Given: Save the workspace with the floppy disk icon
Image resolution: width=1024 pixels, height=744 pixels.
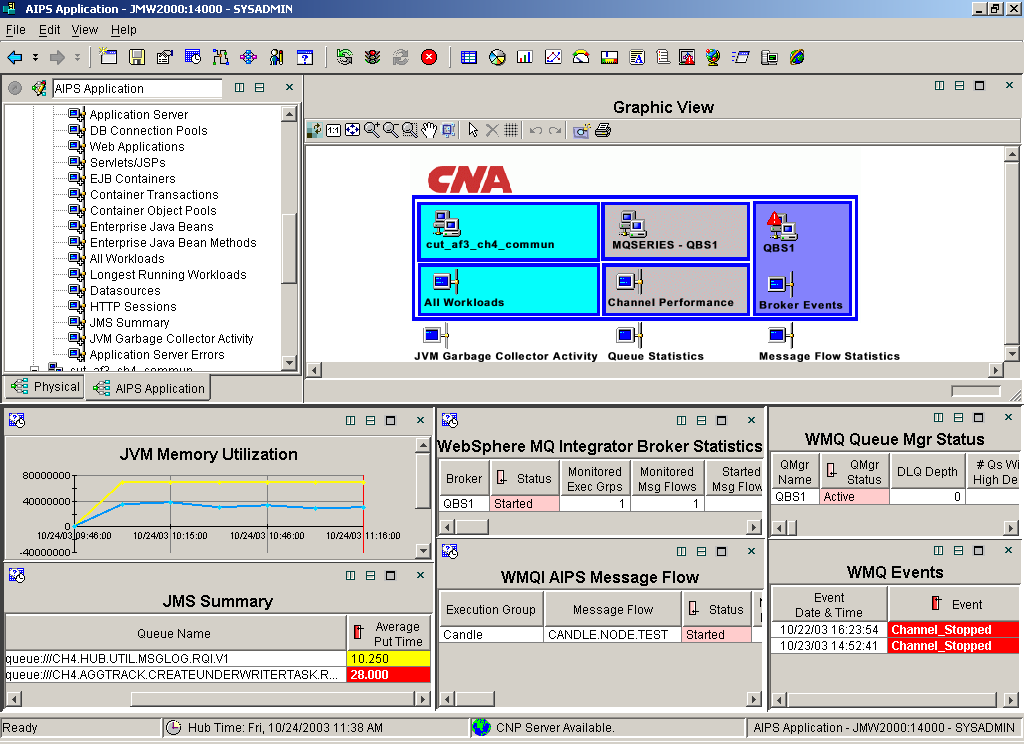Looking at the screenshot, I should (x=136, y=57).
